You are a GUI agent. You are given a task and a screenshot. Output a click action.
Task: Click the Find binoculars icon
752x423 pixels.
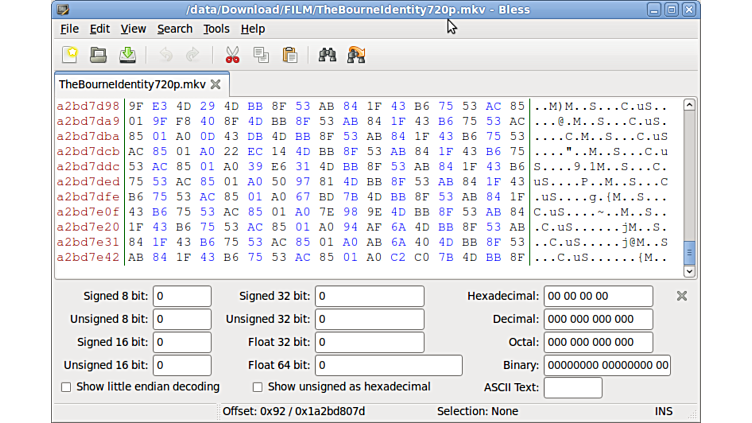tap(327, 55)
